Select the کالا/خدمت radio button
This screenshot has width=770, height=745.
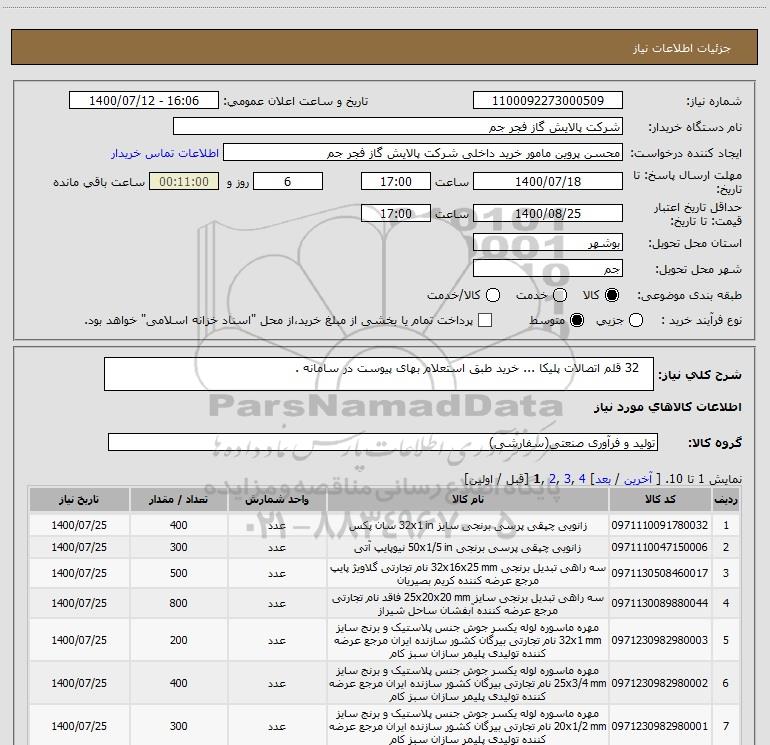pos(493,295)
